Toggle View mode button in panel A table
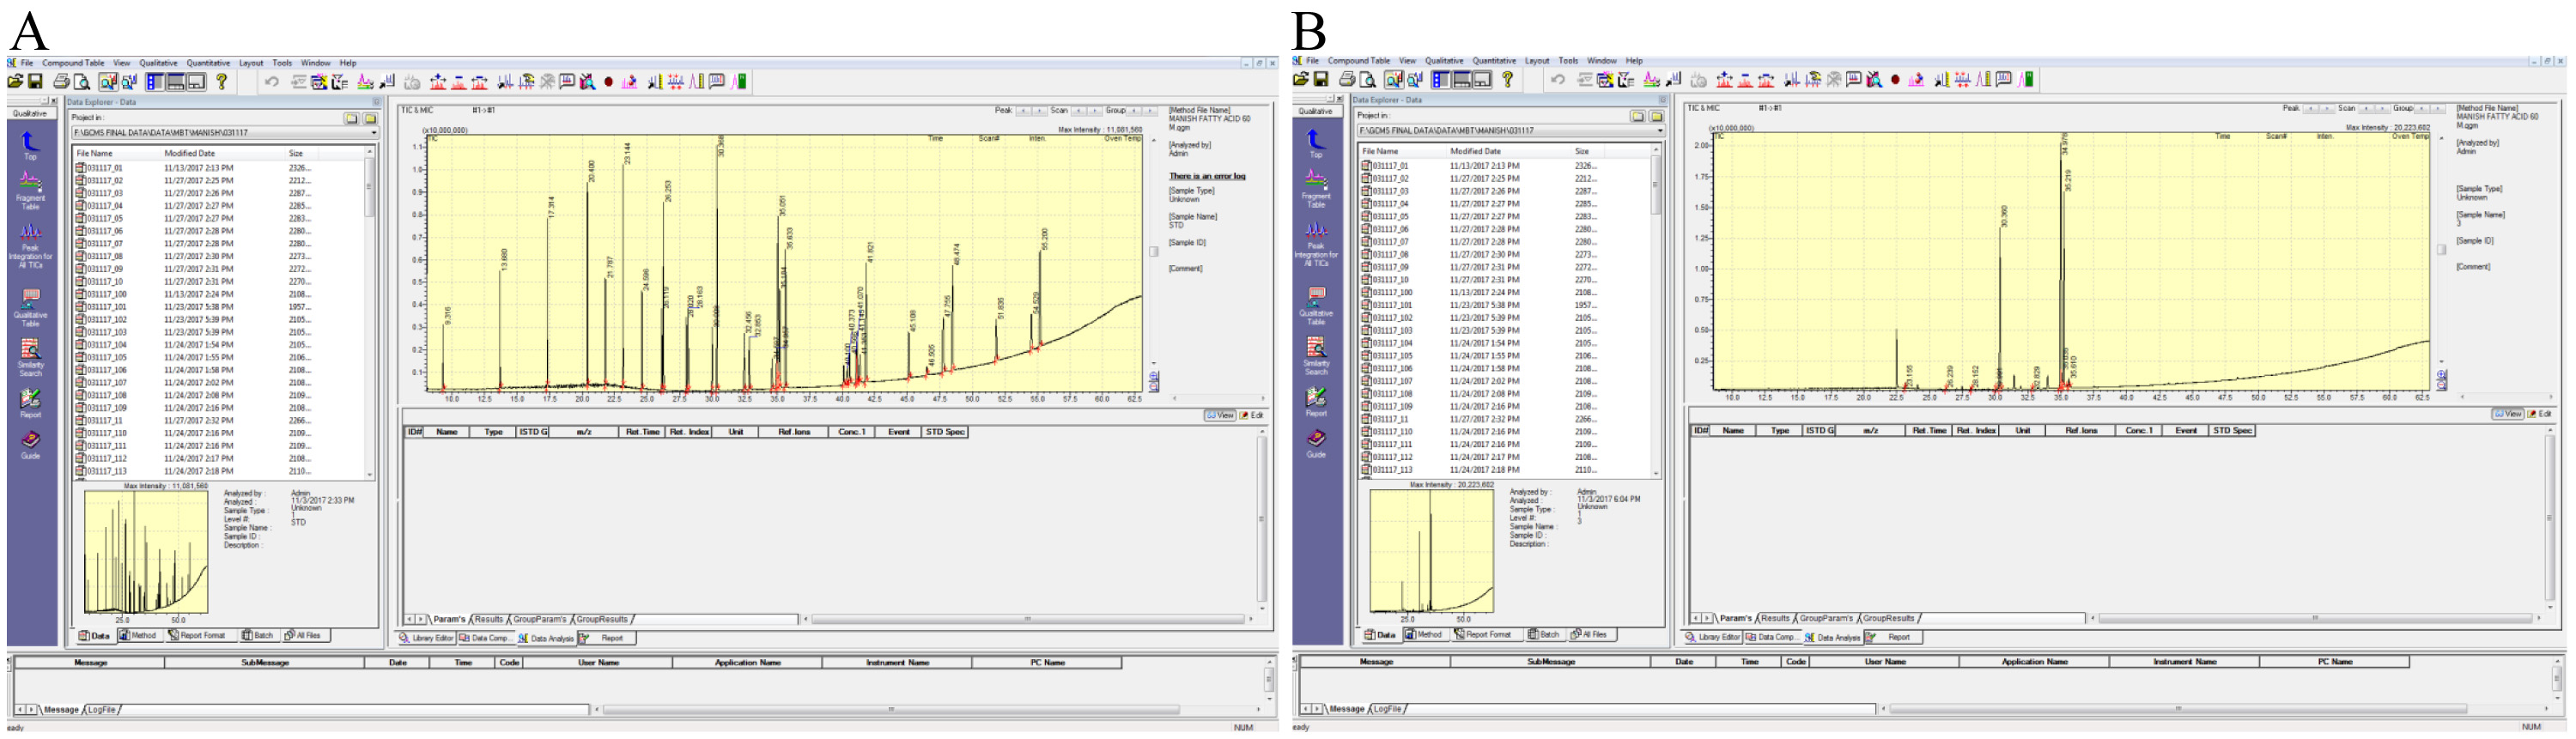This screenshot has height=739, width=2576. 1221,415
